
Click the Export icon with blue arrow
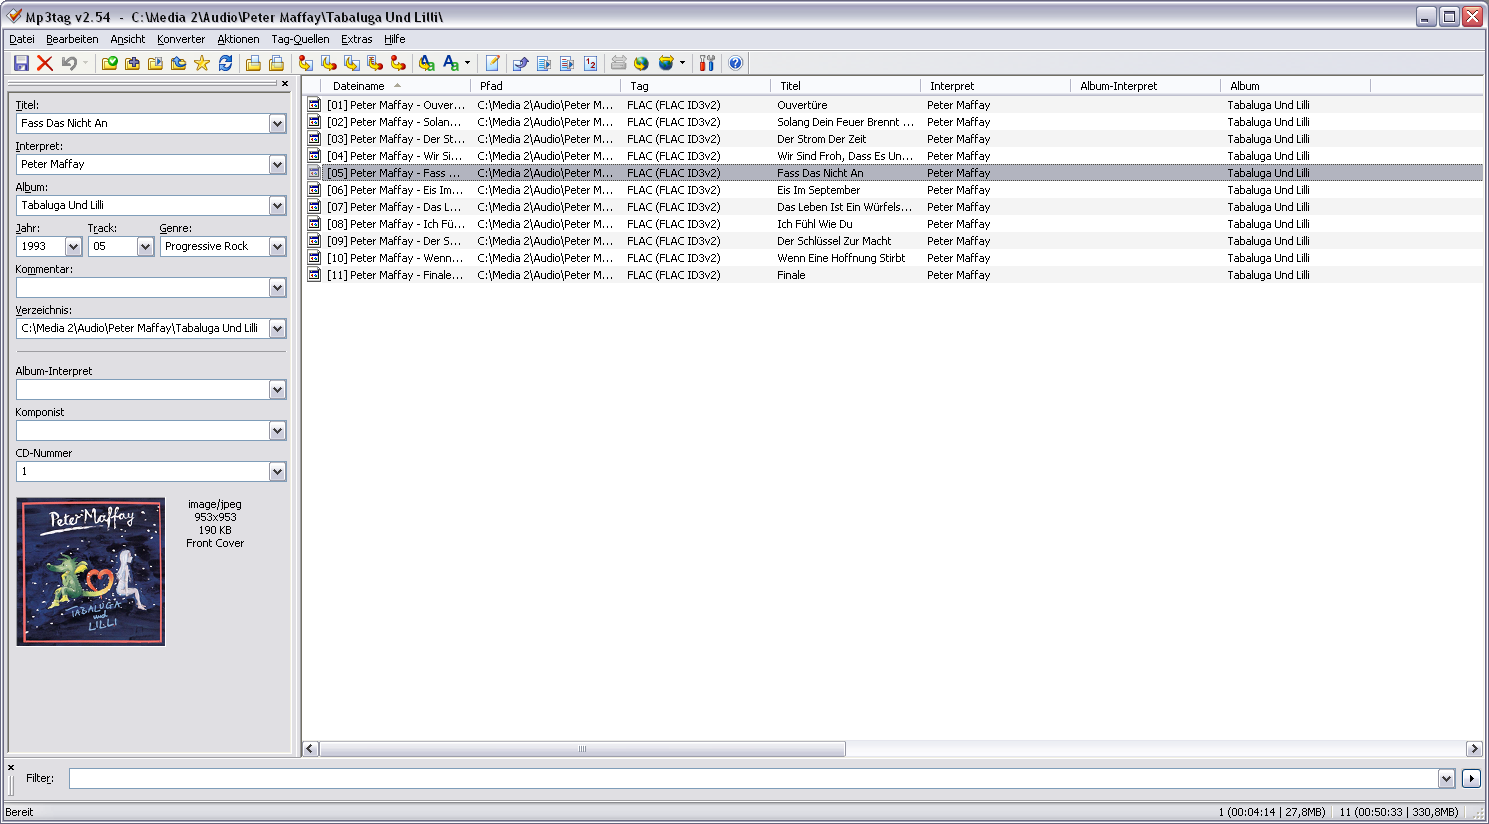coord(521,63)
